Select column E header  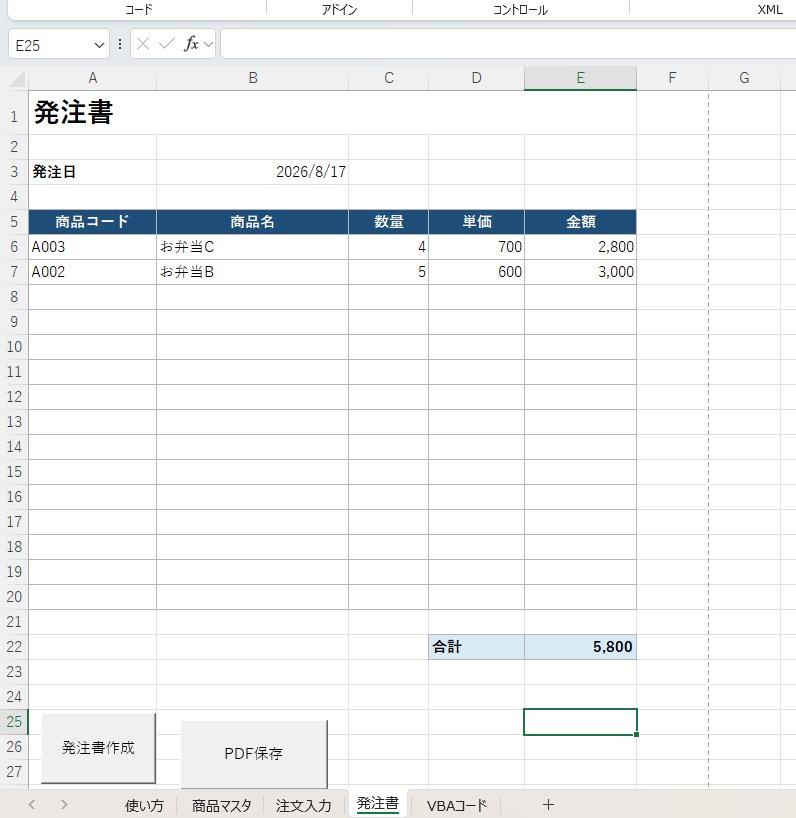tap(580, 78)
